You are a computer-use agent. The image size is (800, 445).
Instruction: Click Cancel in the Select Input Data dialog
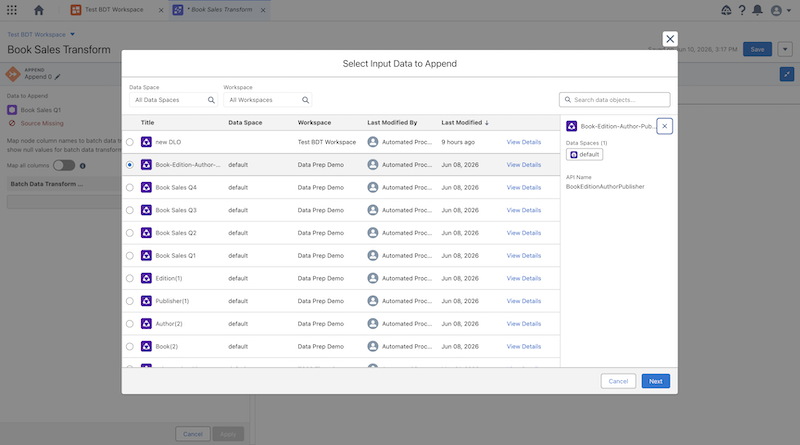618,381
